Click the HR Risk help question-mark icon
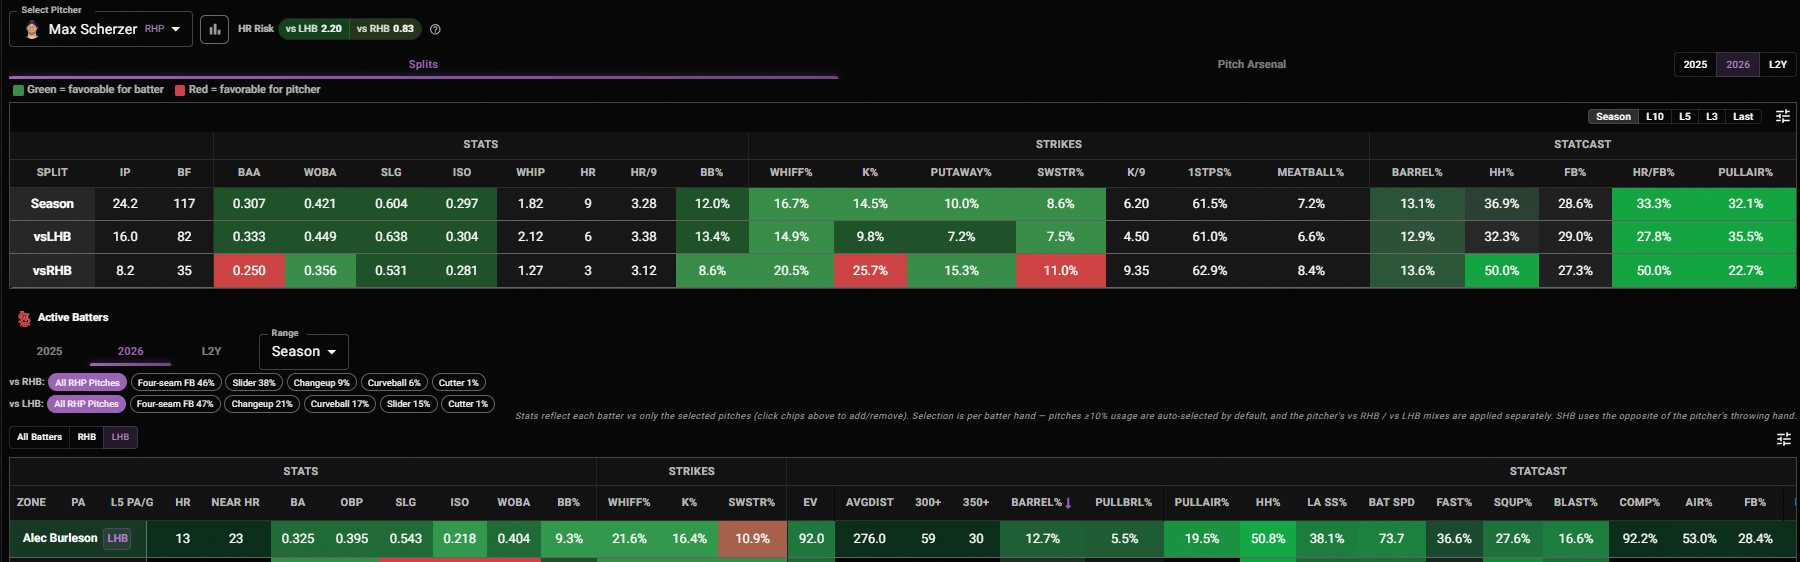 click(435, 29)
